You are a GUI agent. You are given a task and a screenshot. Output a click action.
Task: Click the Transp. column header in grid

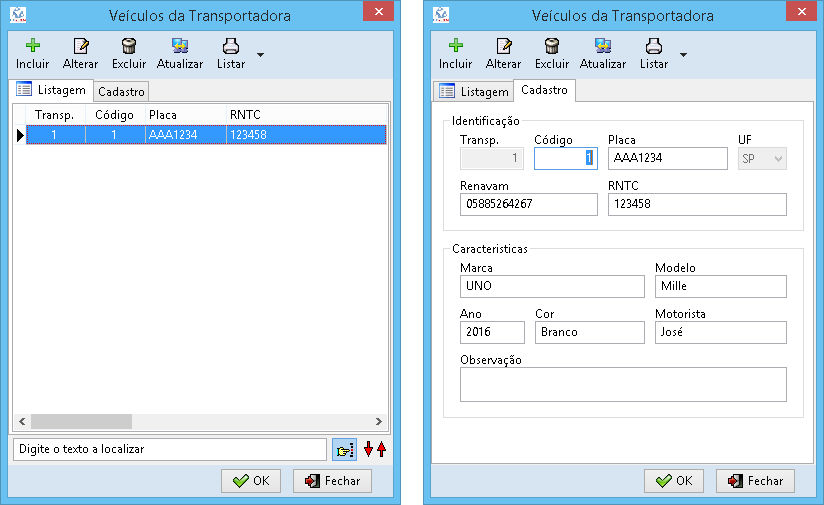(56, 115)
